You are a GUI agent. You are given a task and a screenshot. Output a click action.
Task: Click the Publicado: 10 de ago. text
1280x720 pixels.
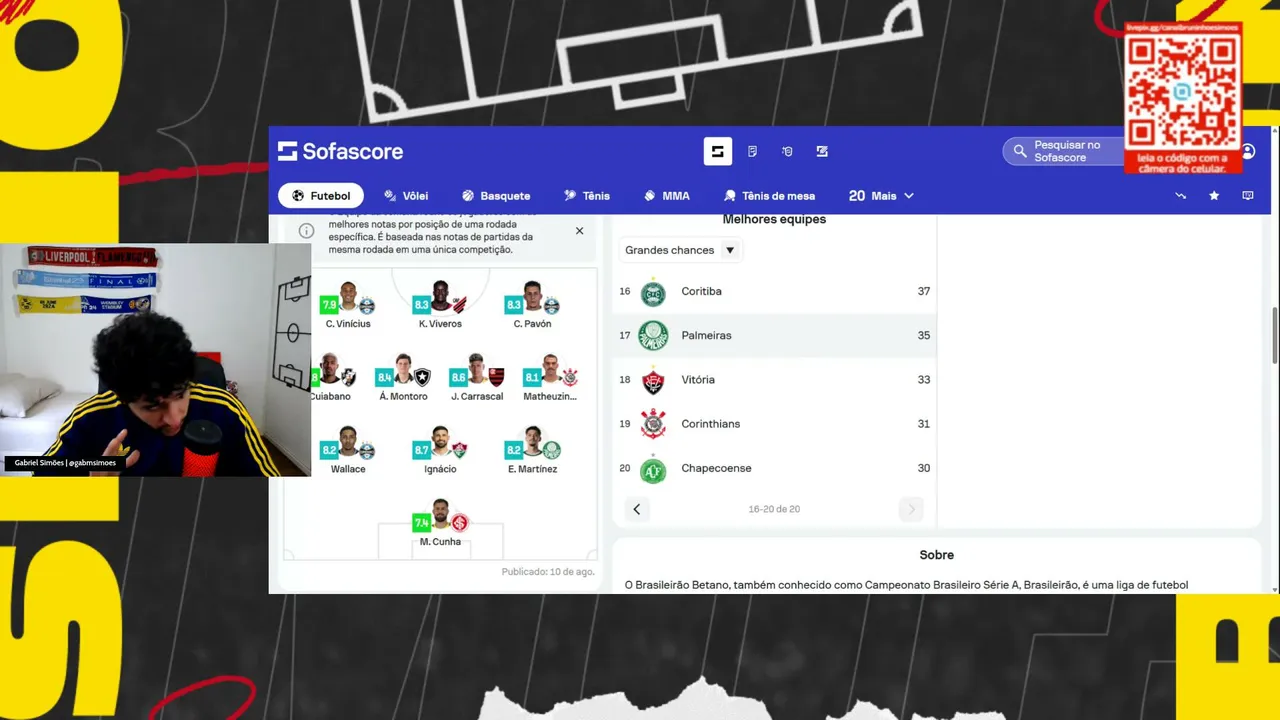click(x=548, y=572)
